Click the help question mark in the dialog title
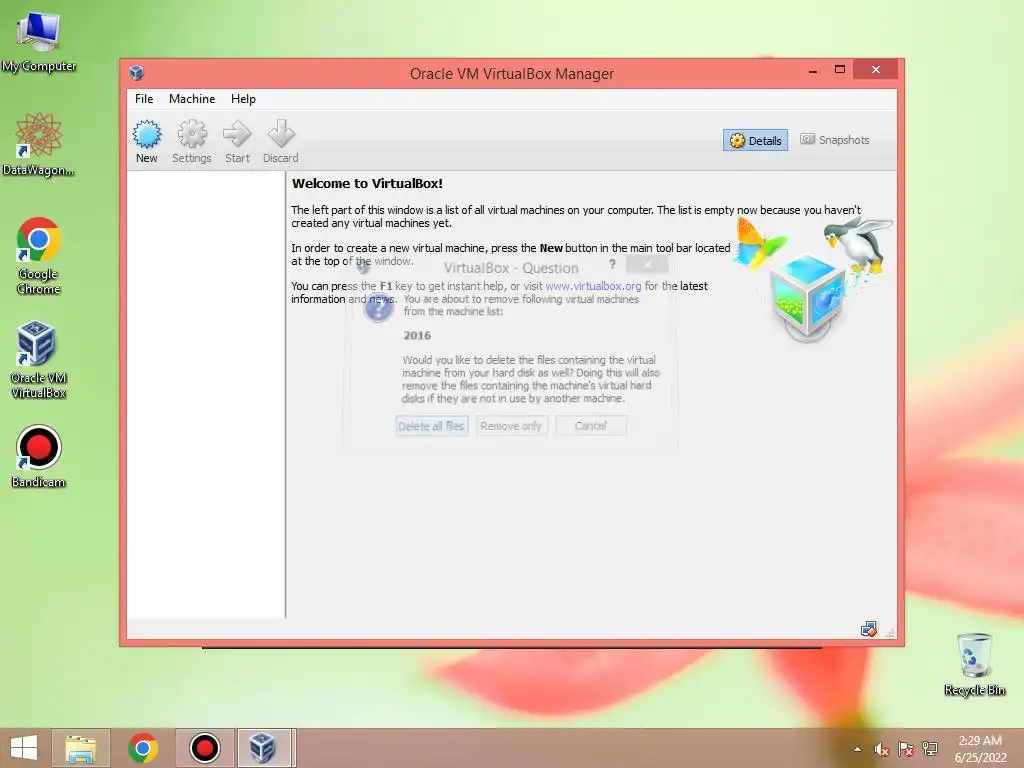The height and width of the screenshot is (768, 1024). (612, 264)
